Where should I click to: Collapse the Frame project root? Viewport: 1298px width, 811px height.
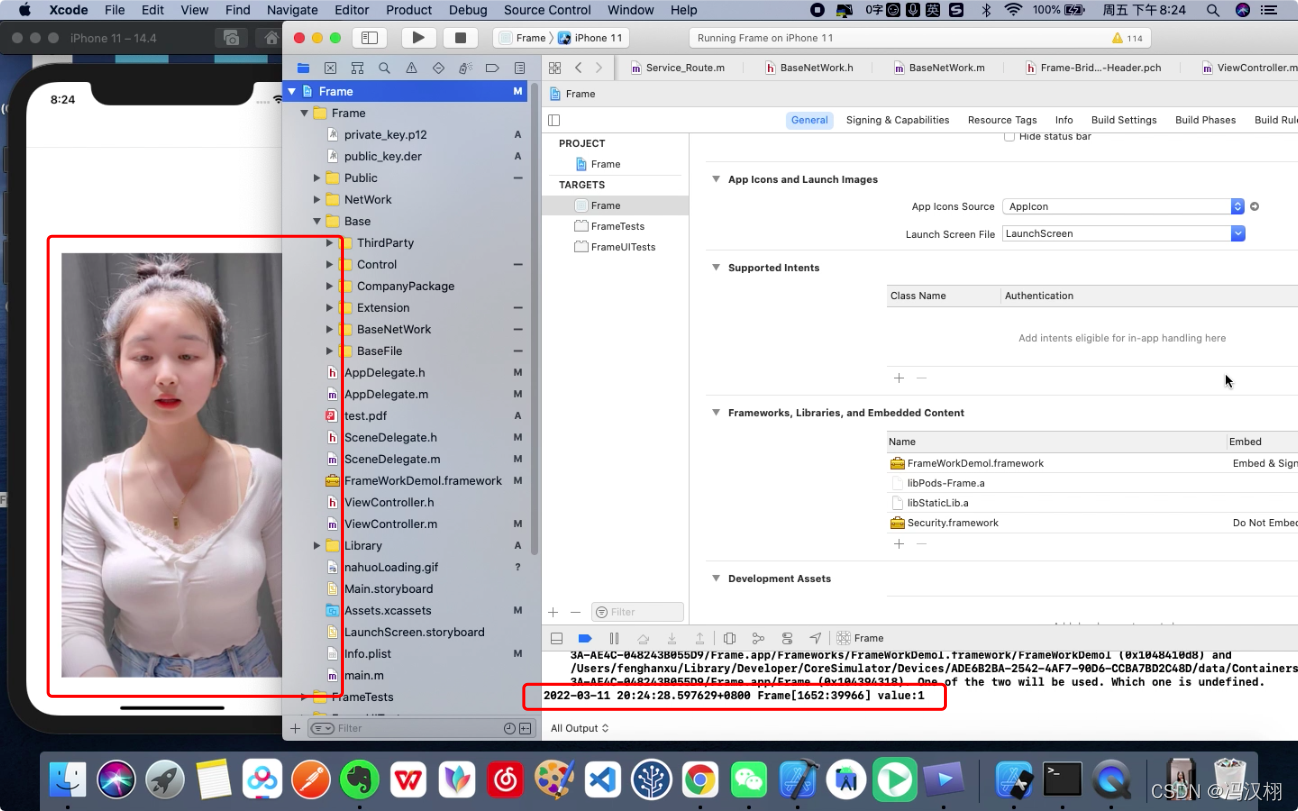pyautogui.click(x=292, y=91)
